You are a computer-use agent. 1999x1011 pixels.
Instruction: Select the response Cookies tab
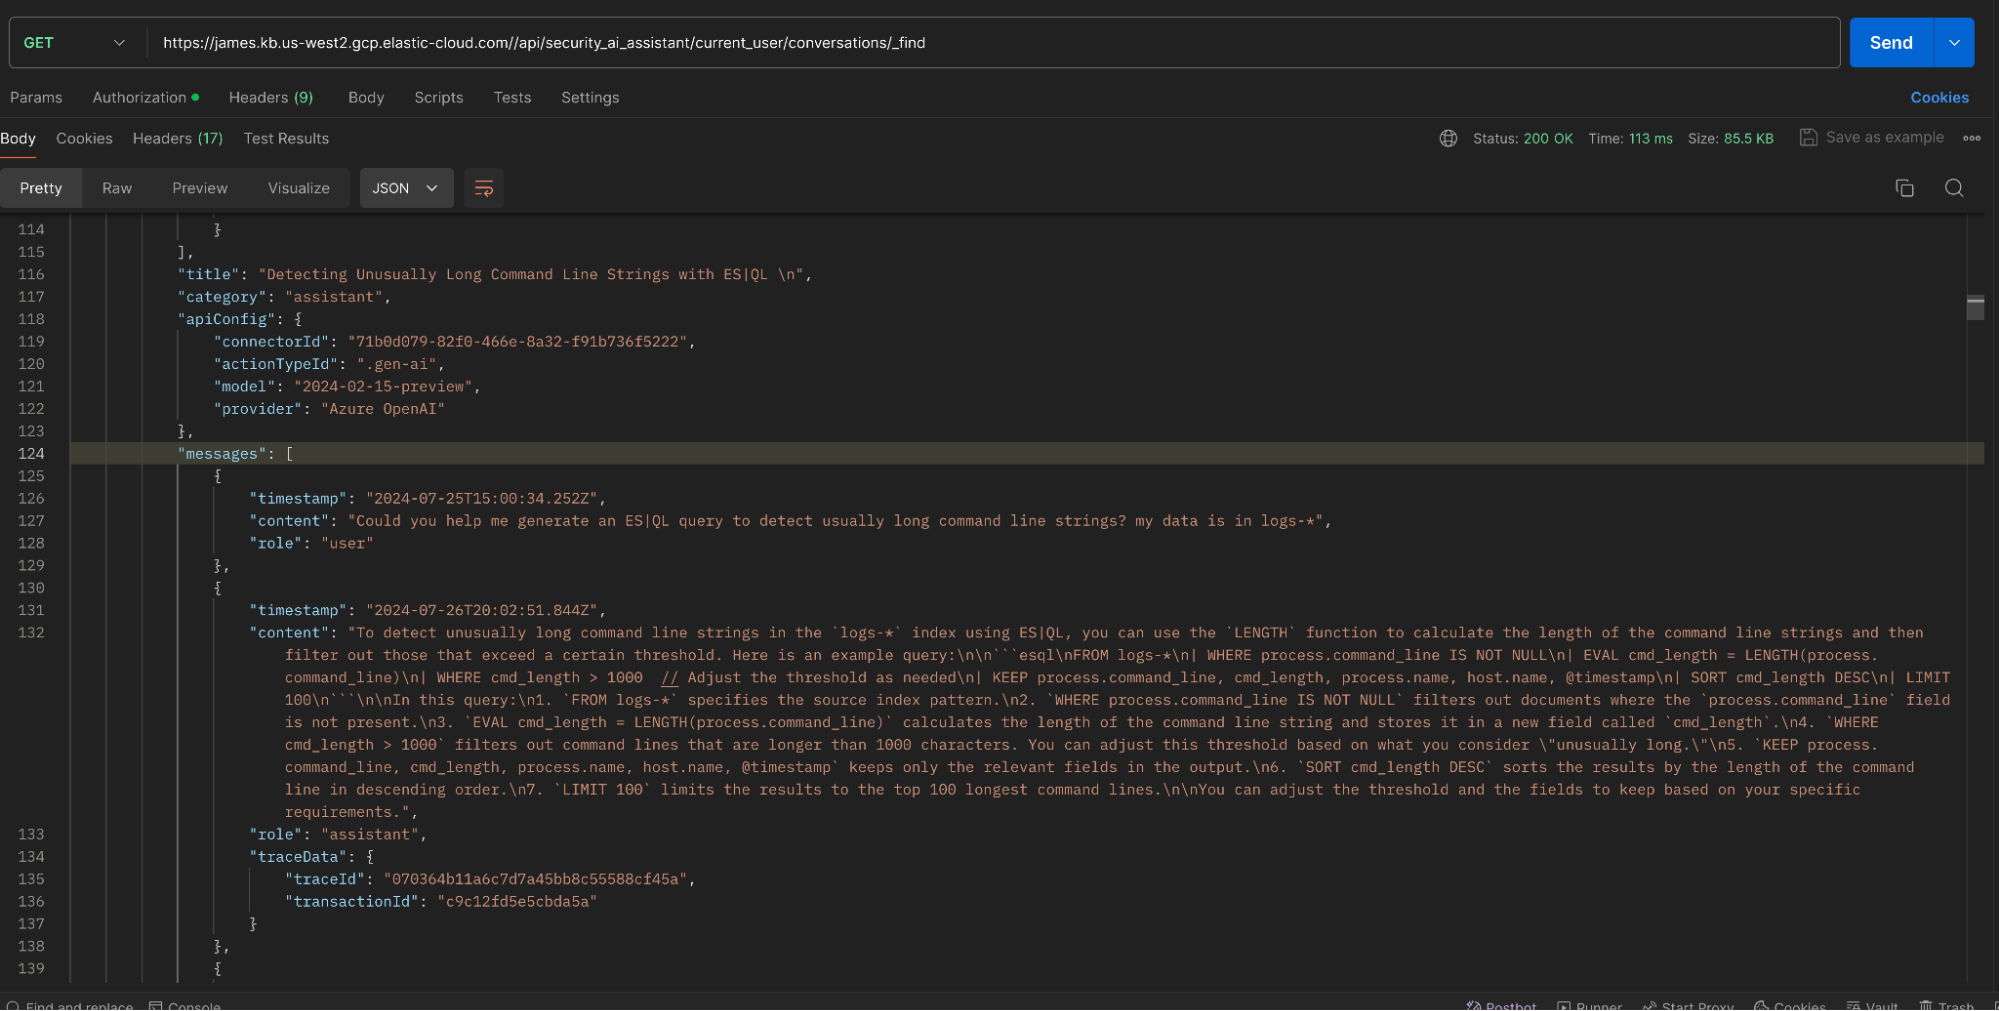click(84, 138)
